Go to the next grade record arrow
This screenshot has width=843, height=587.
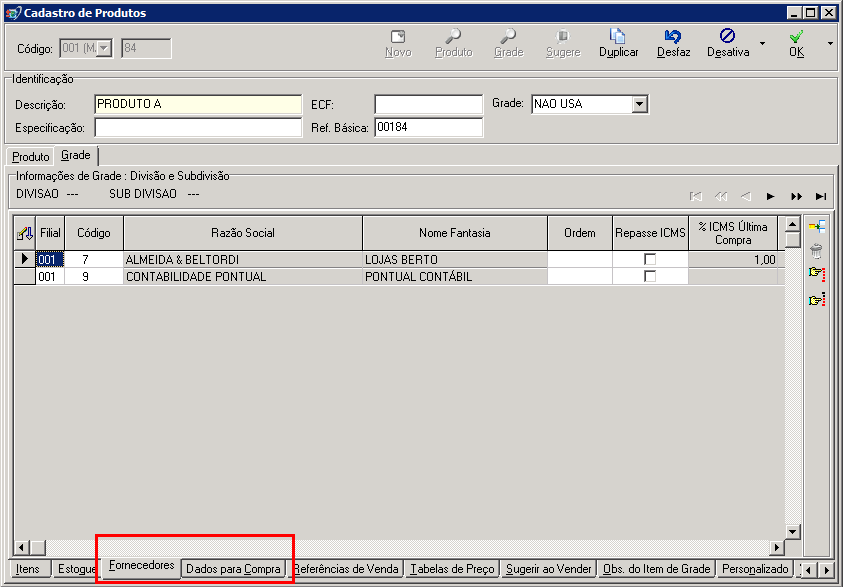770,196
